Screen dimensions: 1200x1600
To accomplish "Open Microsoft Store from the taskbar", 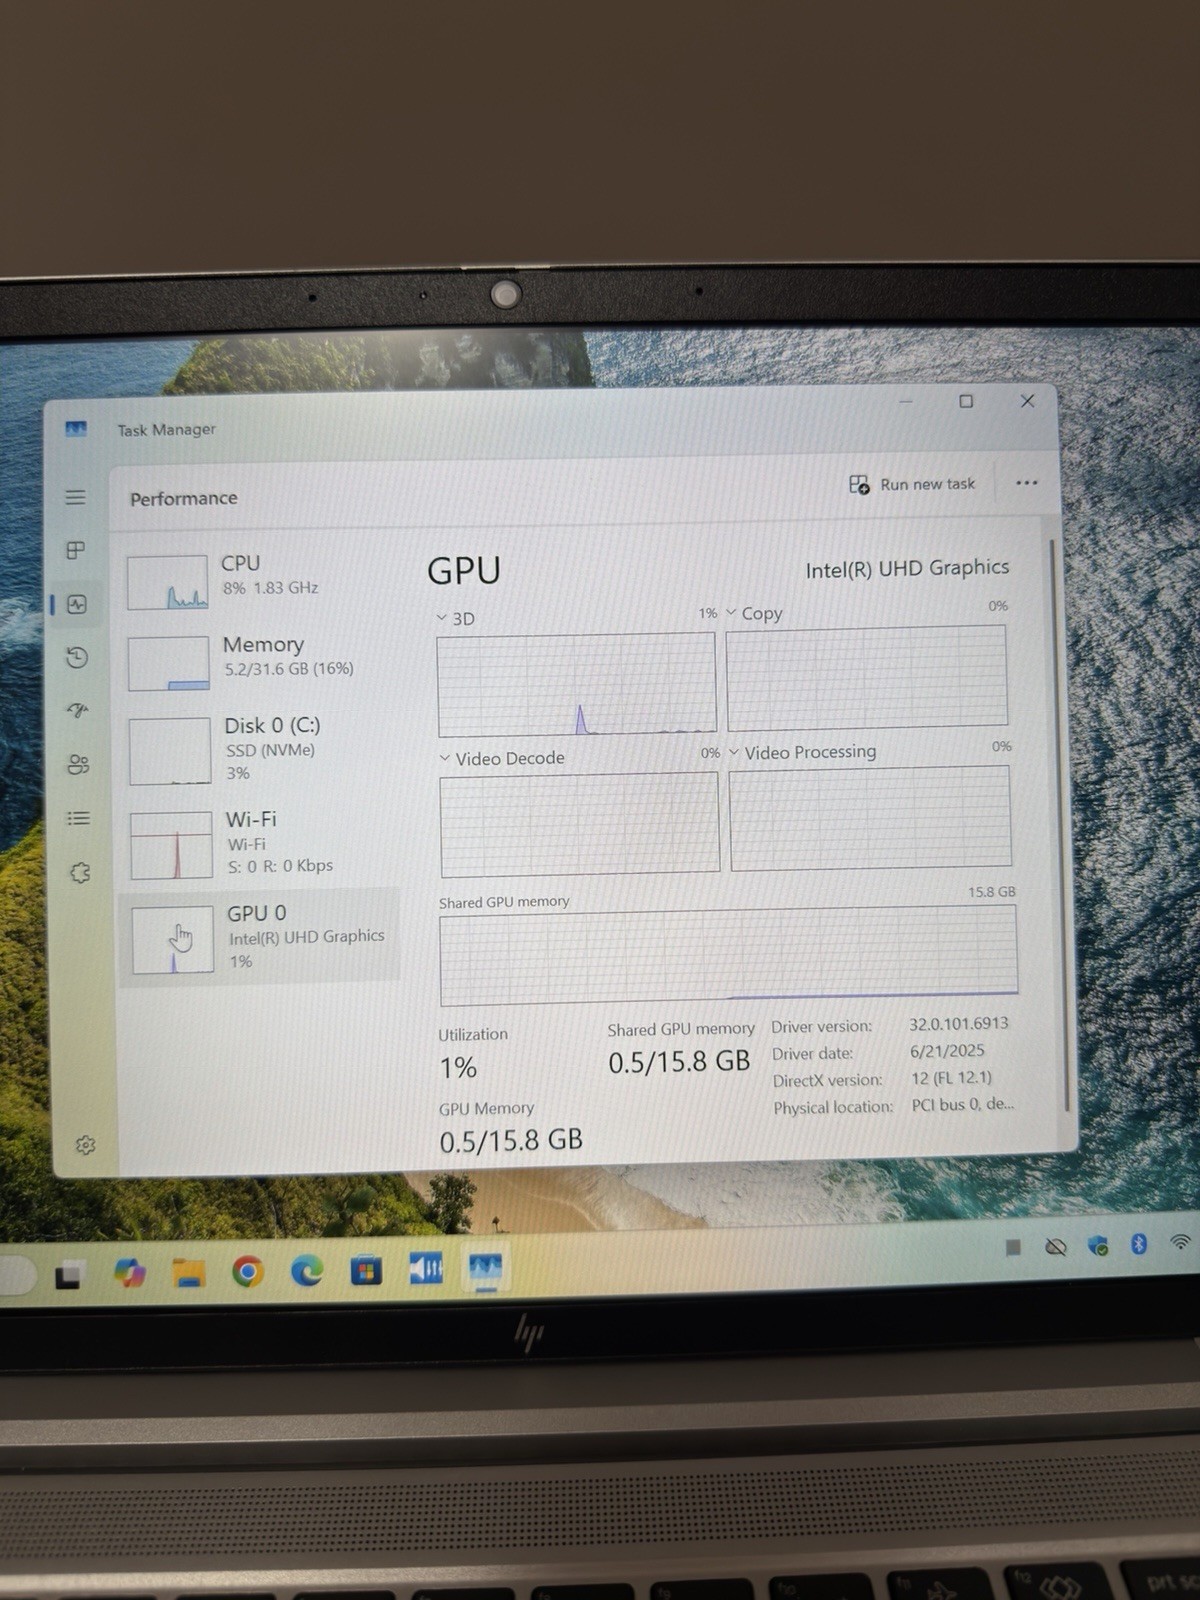I will [x=366, y=1271].
